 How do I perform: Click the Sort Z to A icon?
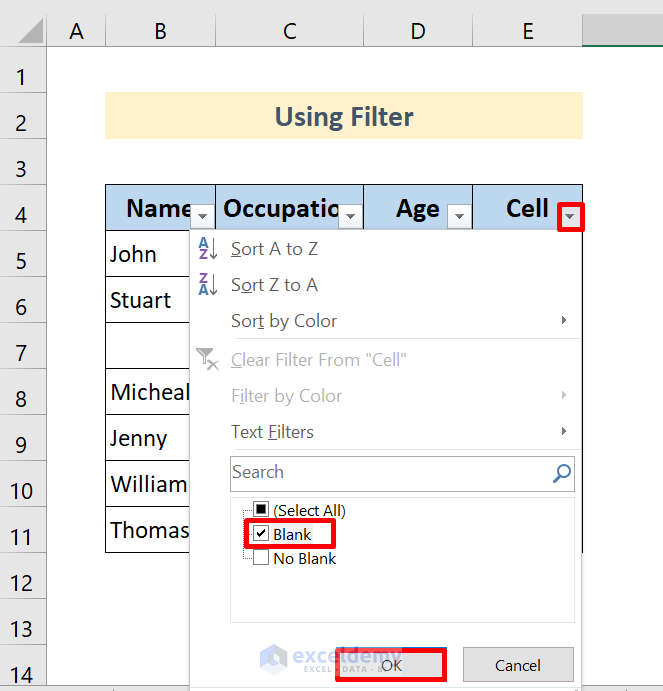tap(208, 284)
